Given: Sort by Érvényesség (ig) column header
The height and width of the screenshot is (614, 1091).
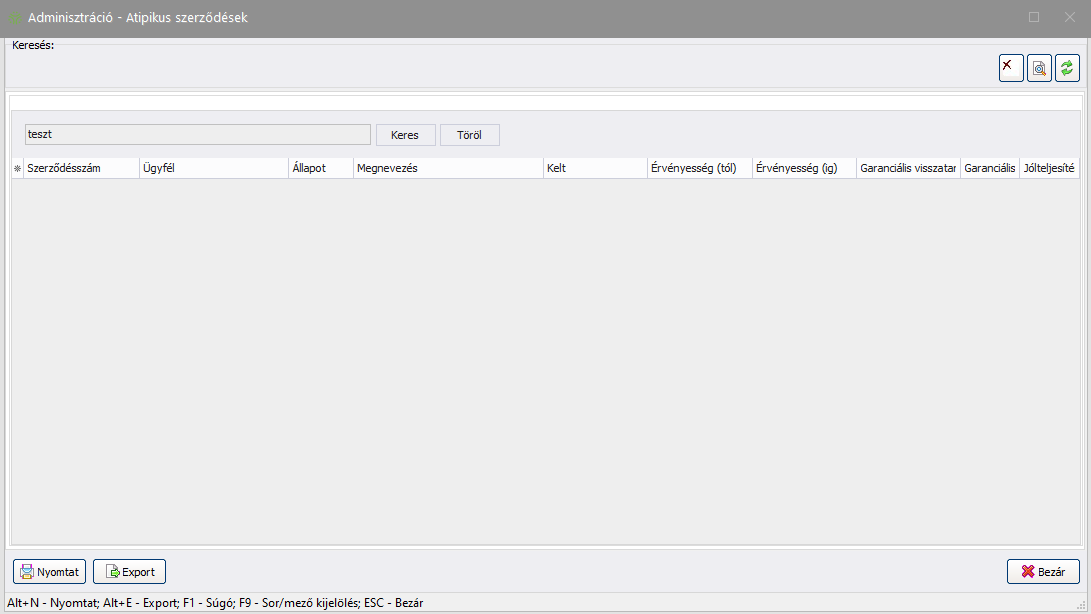Looking at the screenshot, I should click(x=803, y=169).
